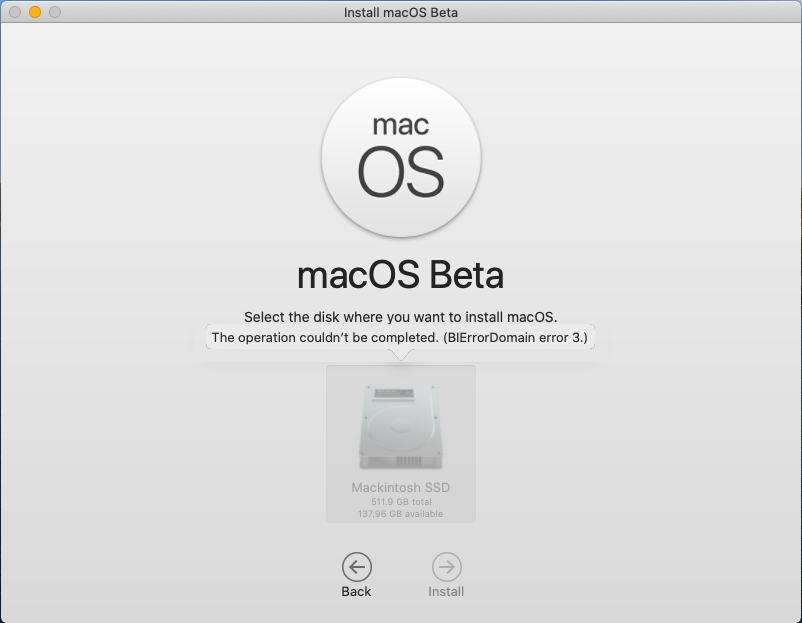Click the Back arrow icon
This screenshot has height=623, width=802.
coord(357,567)
